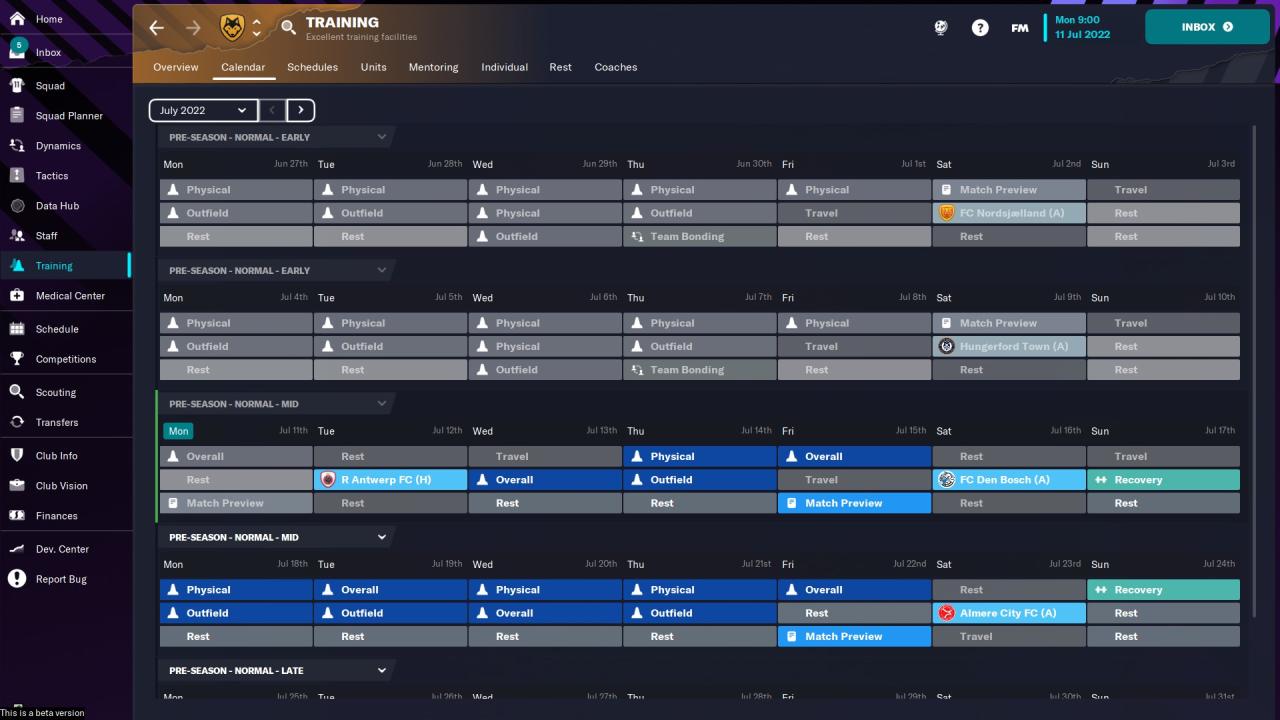Click the club badge in header

pos(232,28)
